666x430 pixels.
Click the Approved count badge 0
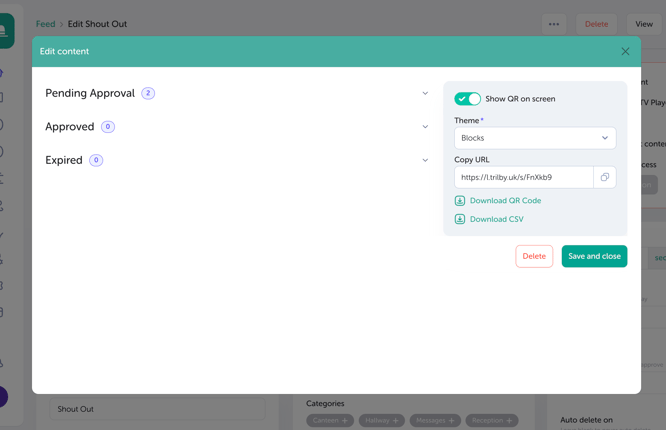pyautogui.click(x=108, y=127)
